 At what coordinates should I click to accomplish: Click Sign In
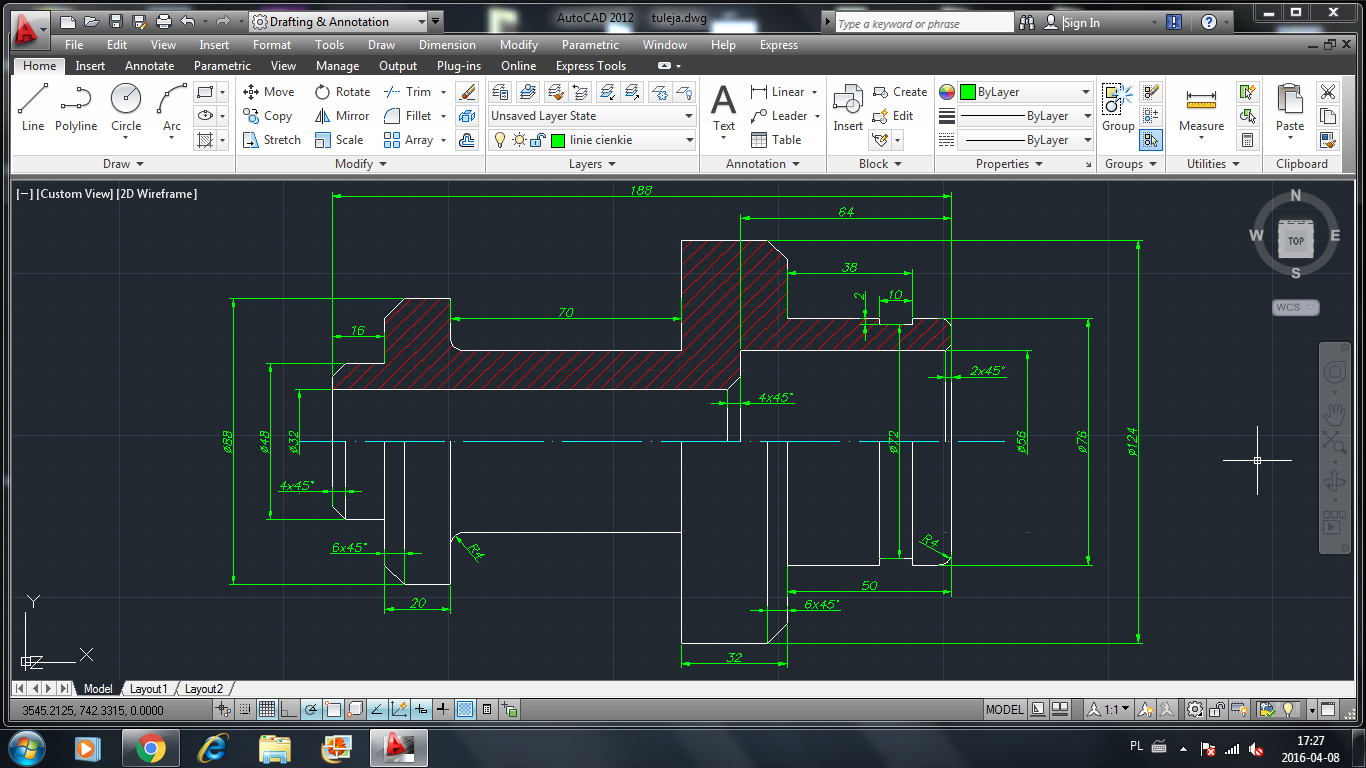point(1081,23)
